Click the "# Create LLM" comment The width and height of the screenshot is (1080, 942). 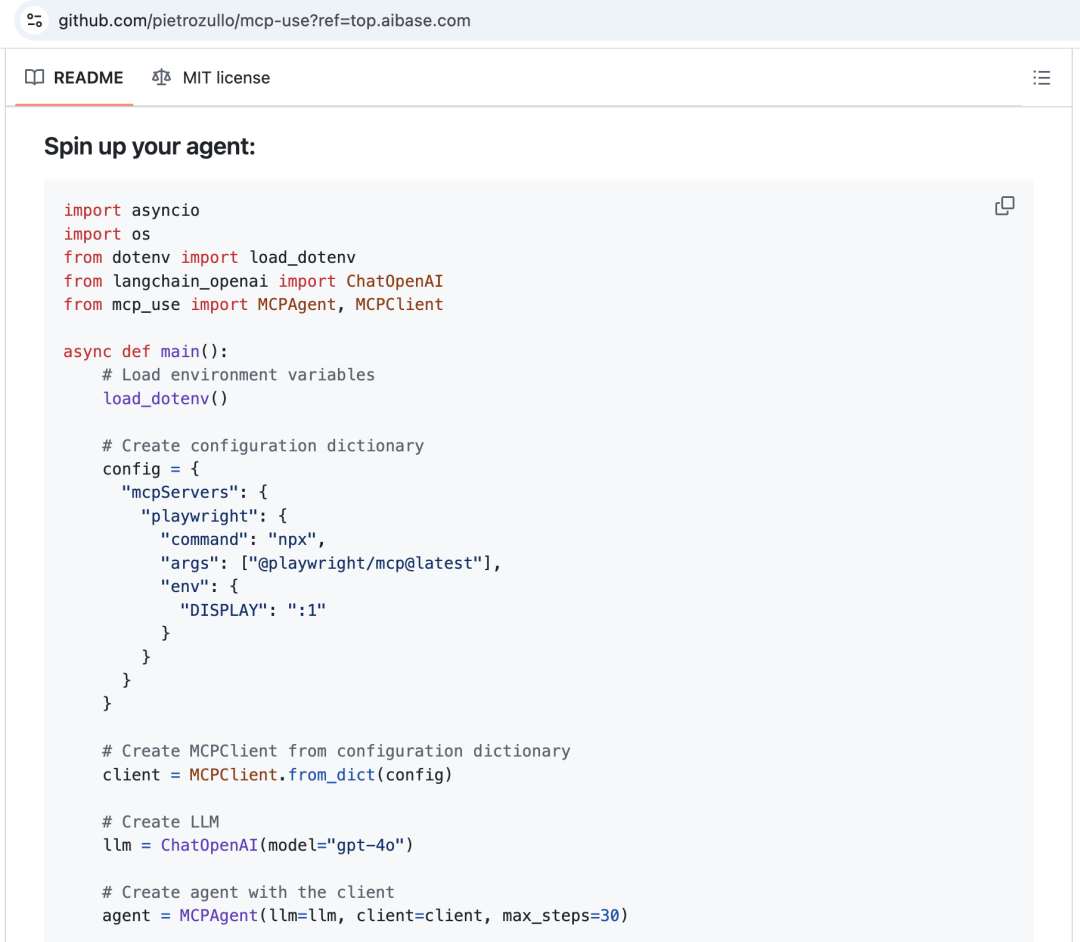(x=160, y=821)
